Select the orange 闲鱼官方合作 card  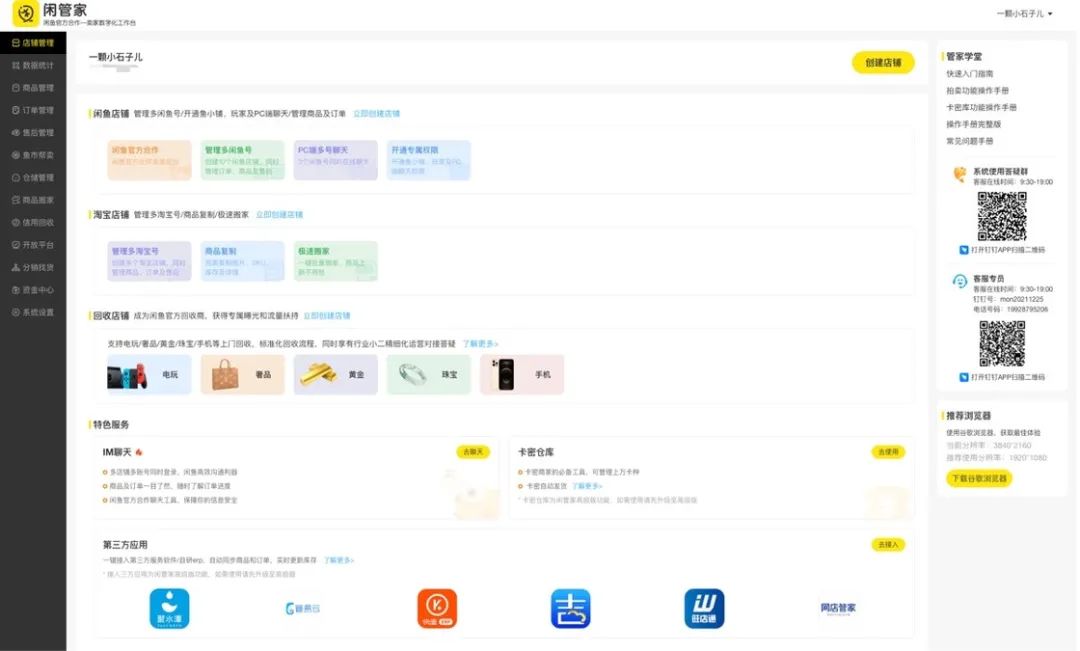point(149,161)
